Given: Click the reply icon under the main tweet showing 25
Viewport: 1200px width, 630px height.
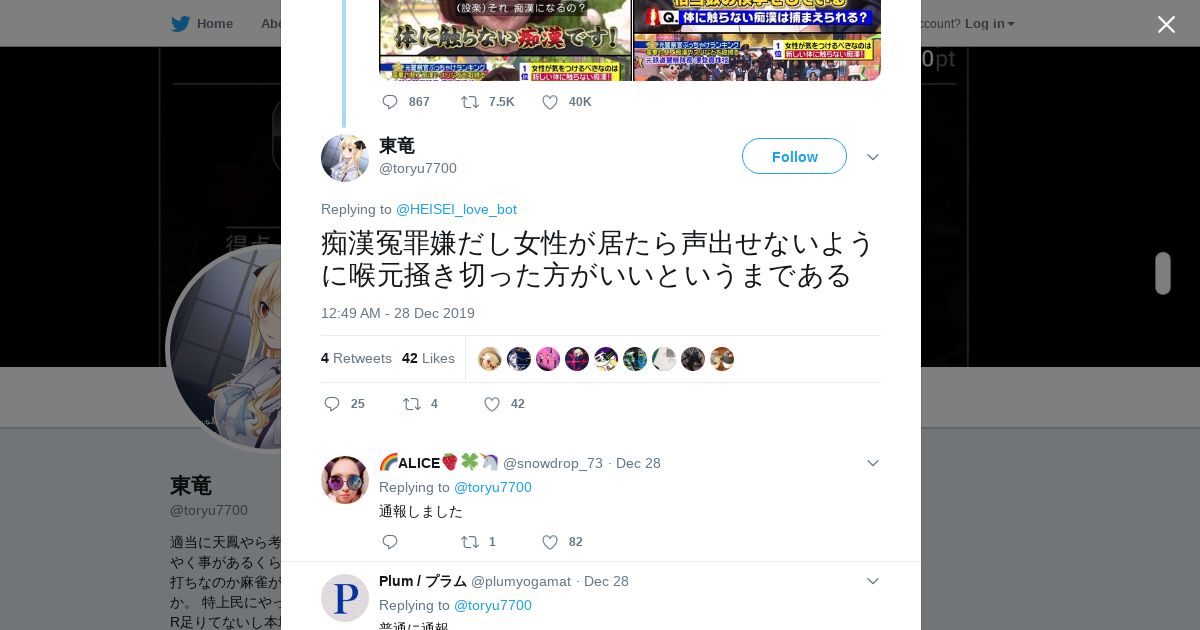Looking at the screenshot, I should pos(332,404).
